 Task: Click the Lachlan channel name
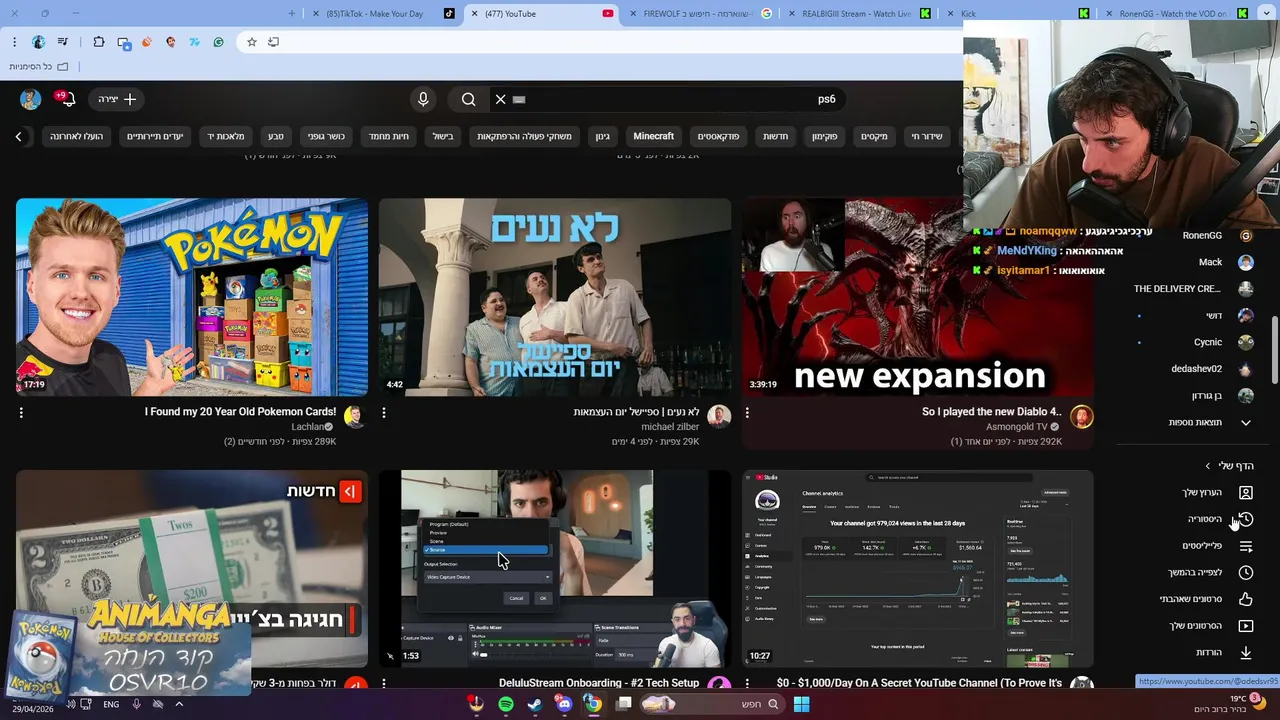coord(308,427)
